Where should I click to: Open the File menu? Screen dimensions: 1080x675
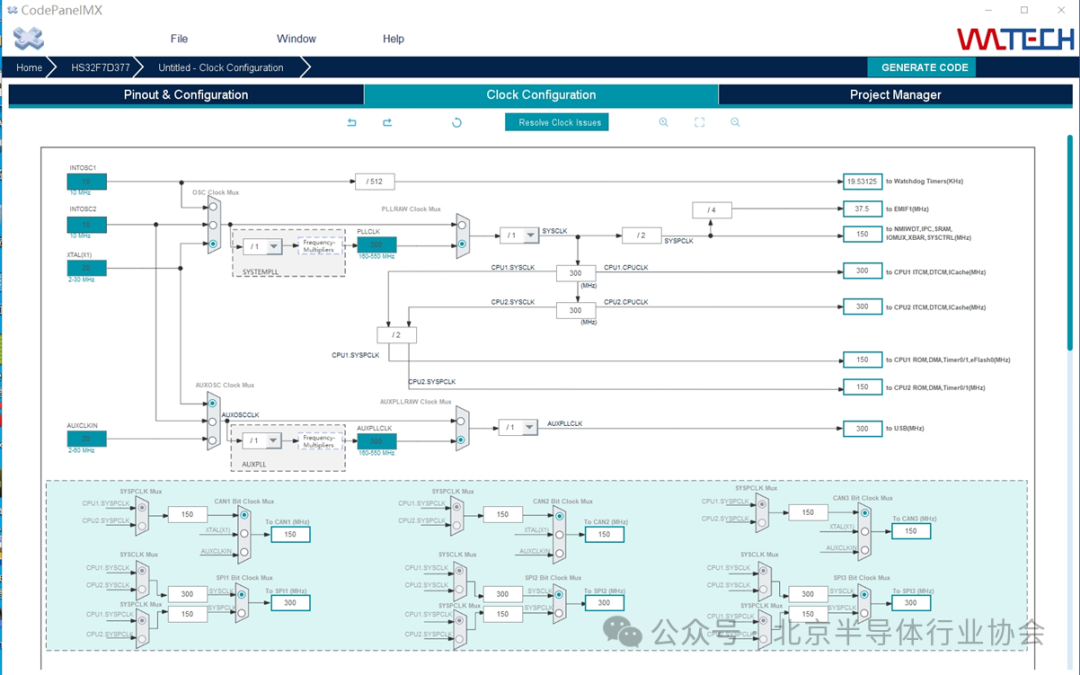click(179, 39)
